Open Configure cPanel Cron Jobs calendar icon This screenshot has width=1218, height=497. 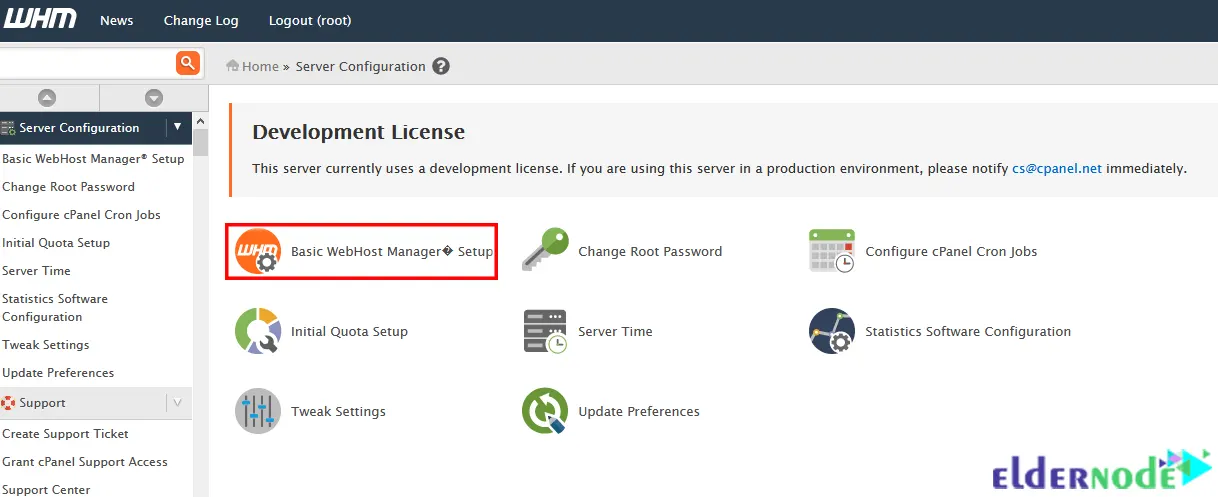pyautogui.click(x=832, y=251)
